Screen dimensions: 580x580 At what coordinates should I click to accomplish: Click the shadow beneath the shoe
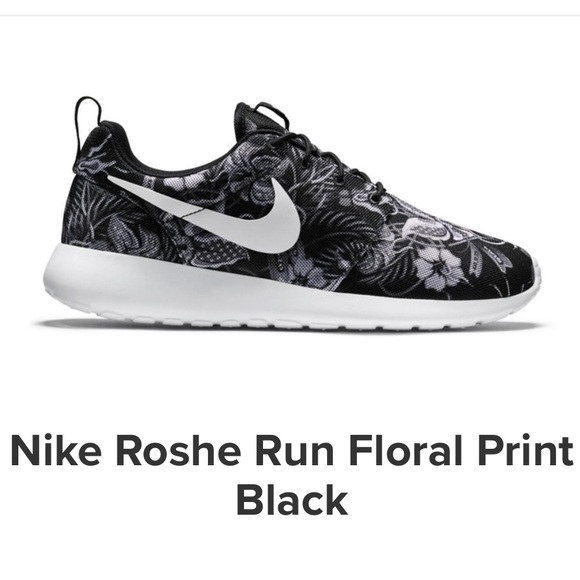tap(289, 328)
